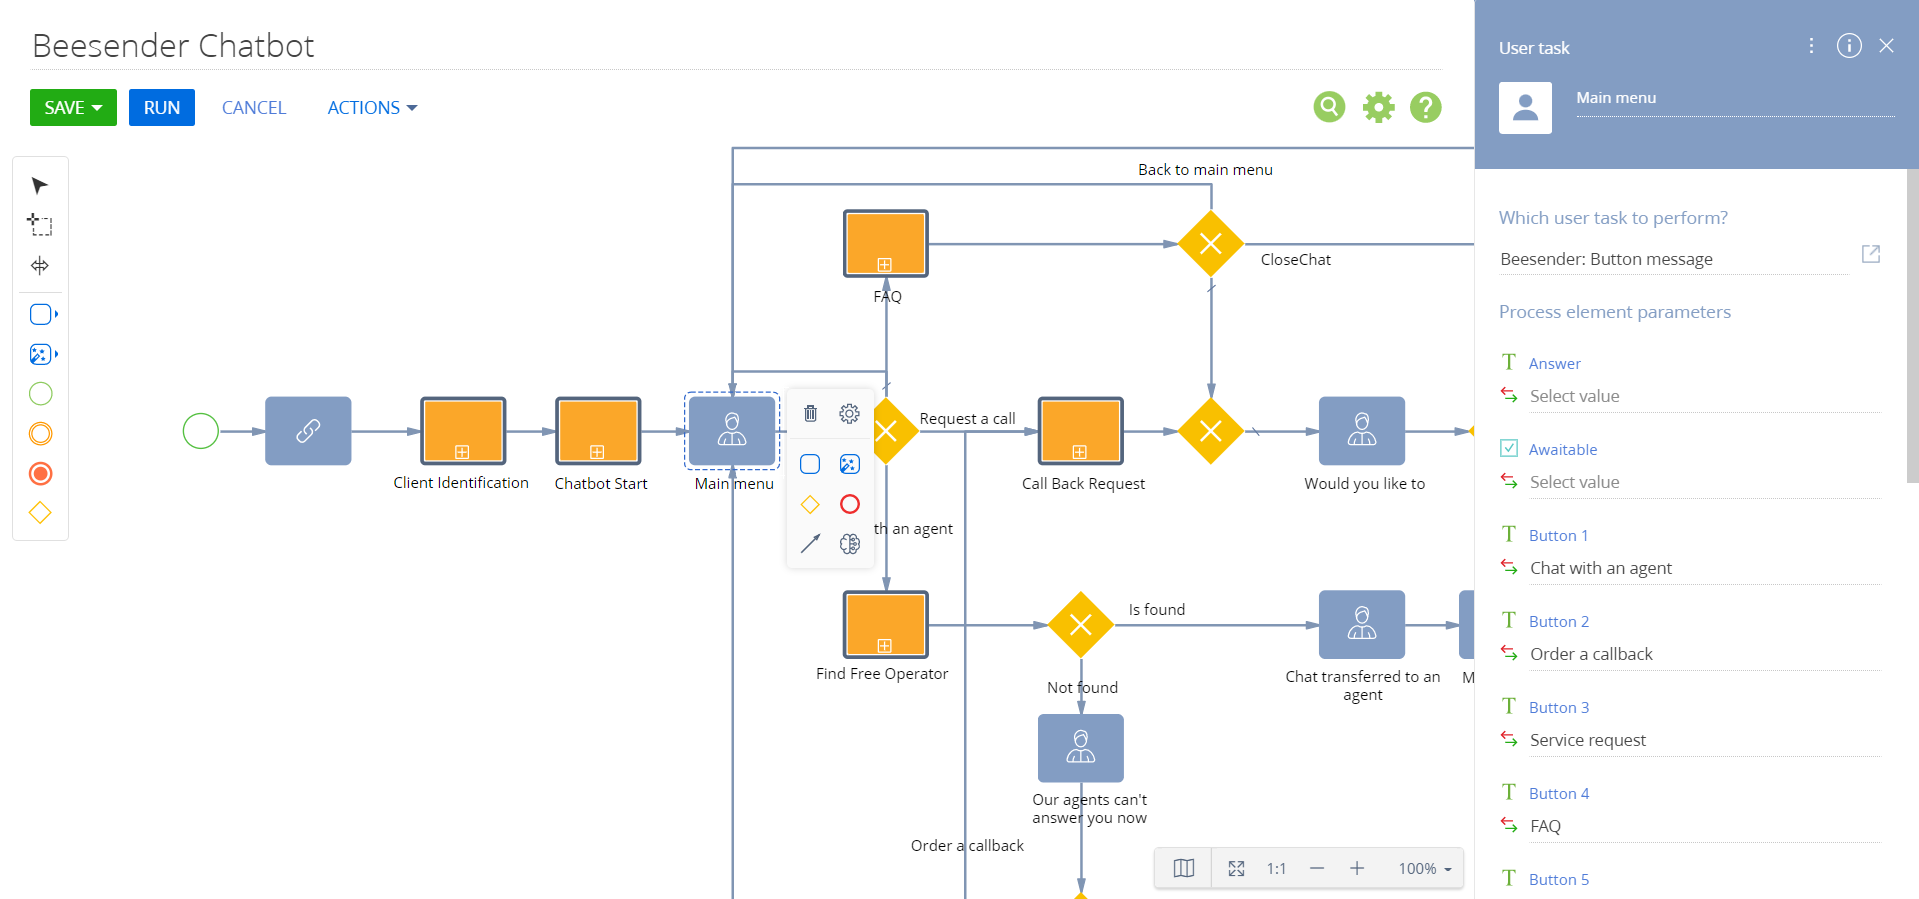Expand the ACTIONS dropdown menu
1919x899 pixels.
pos(372,108)
